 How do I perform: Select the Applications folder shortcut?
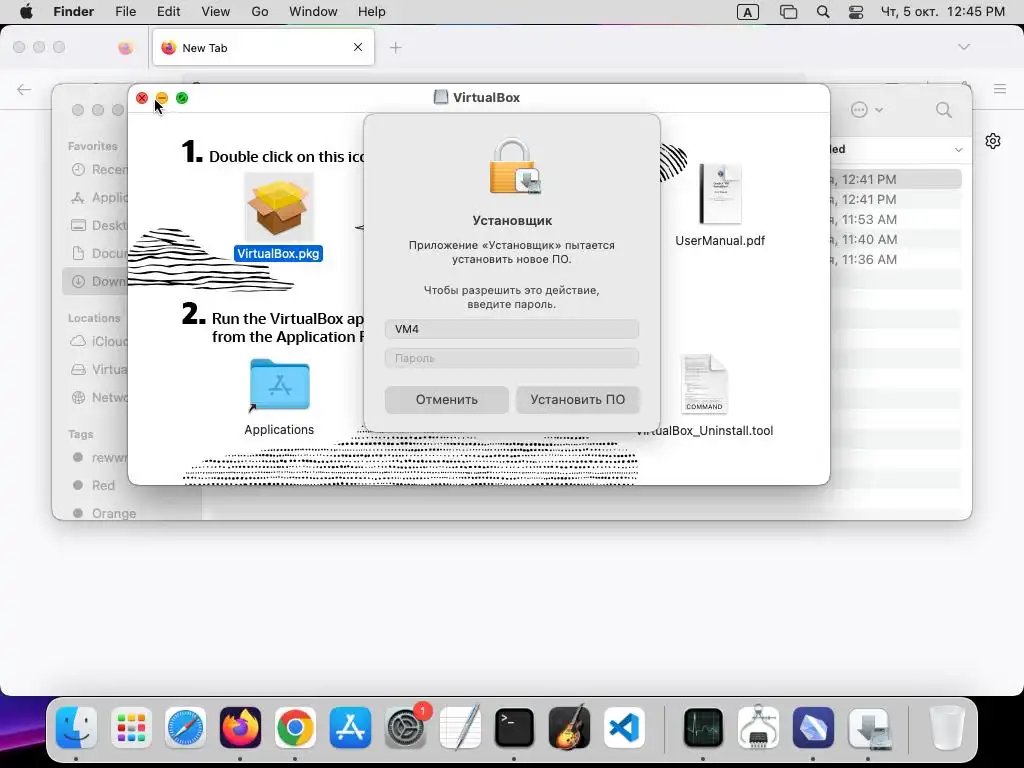pos(280,385)
